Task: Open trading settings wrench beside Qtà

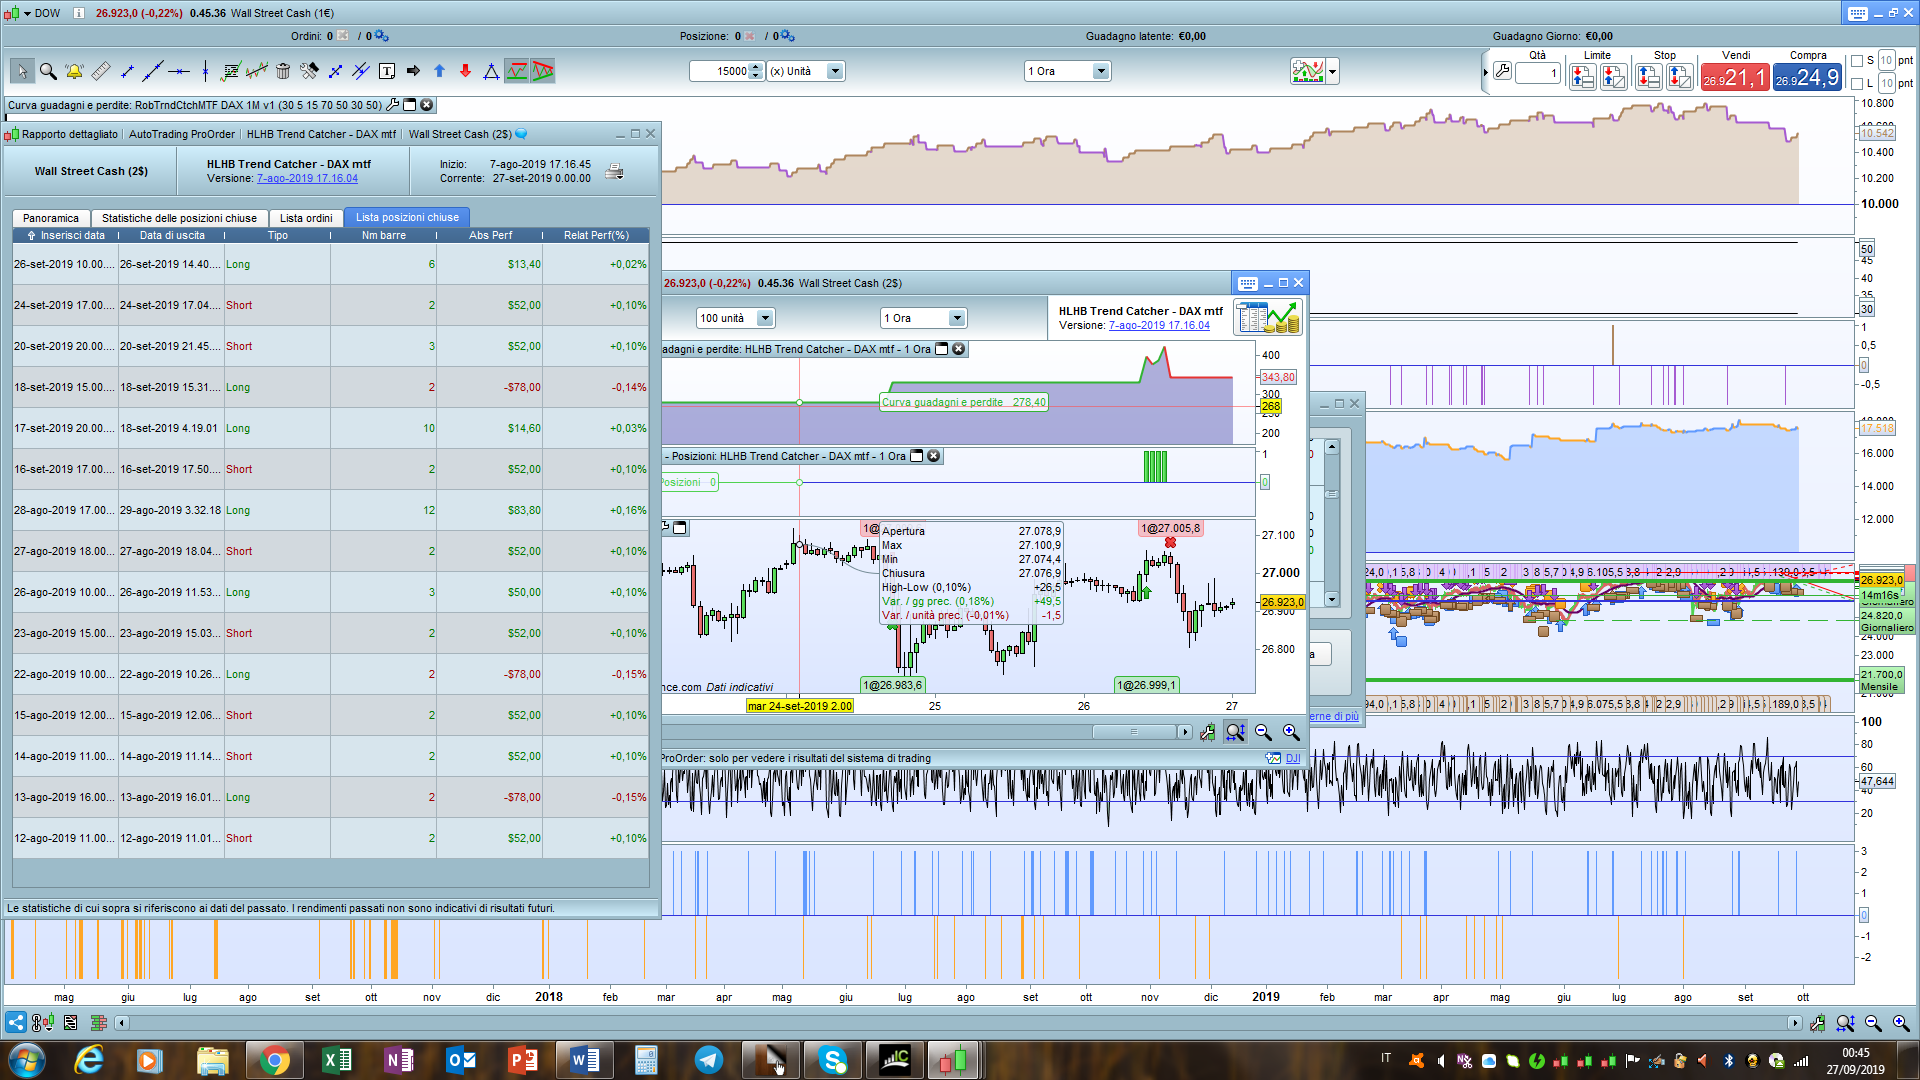Action: point(1502,72)
